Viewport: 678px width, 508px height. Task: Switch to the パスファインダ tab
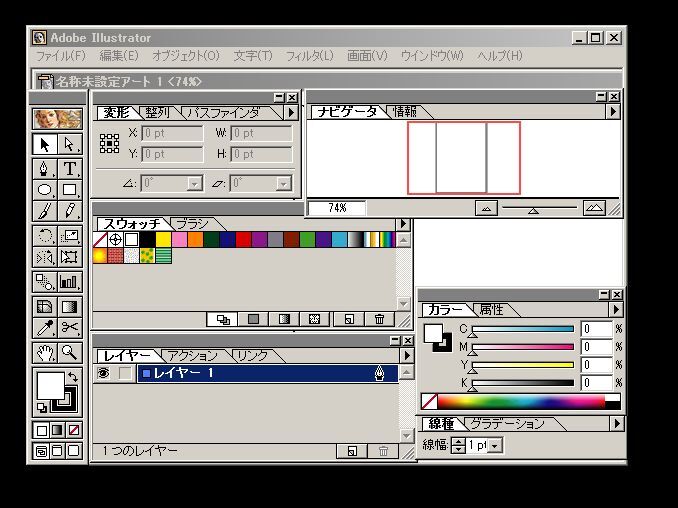pyautogui.click(x=224, y=113)
